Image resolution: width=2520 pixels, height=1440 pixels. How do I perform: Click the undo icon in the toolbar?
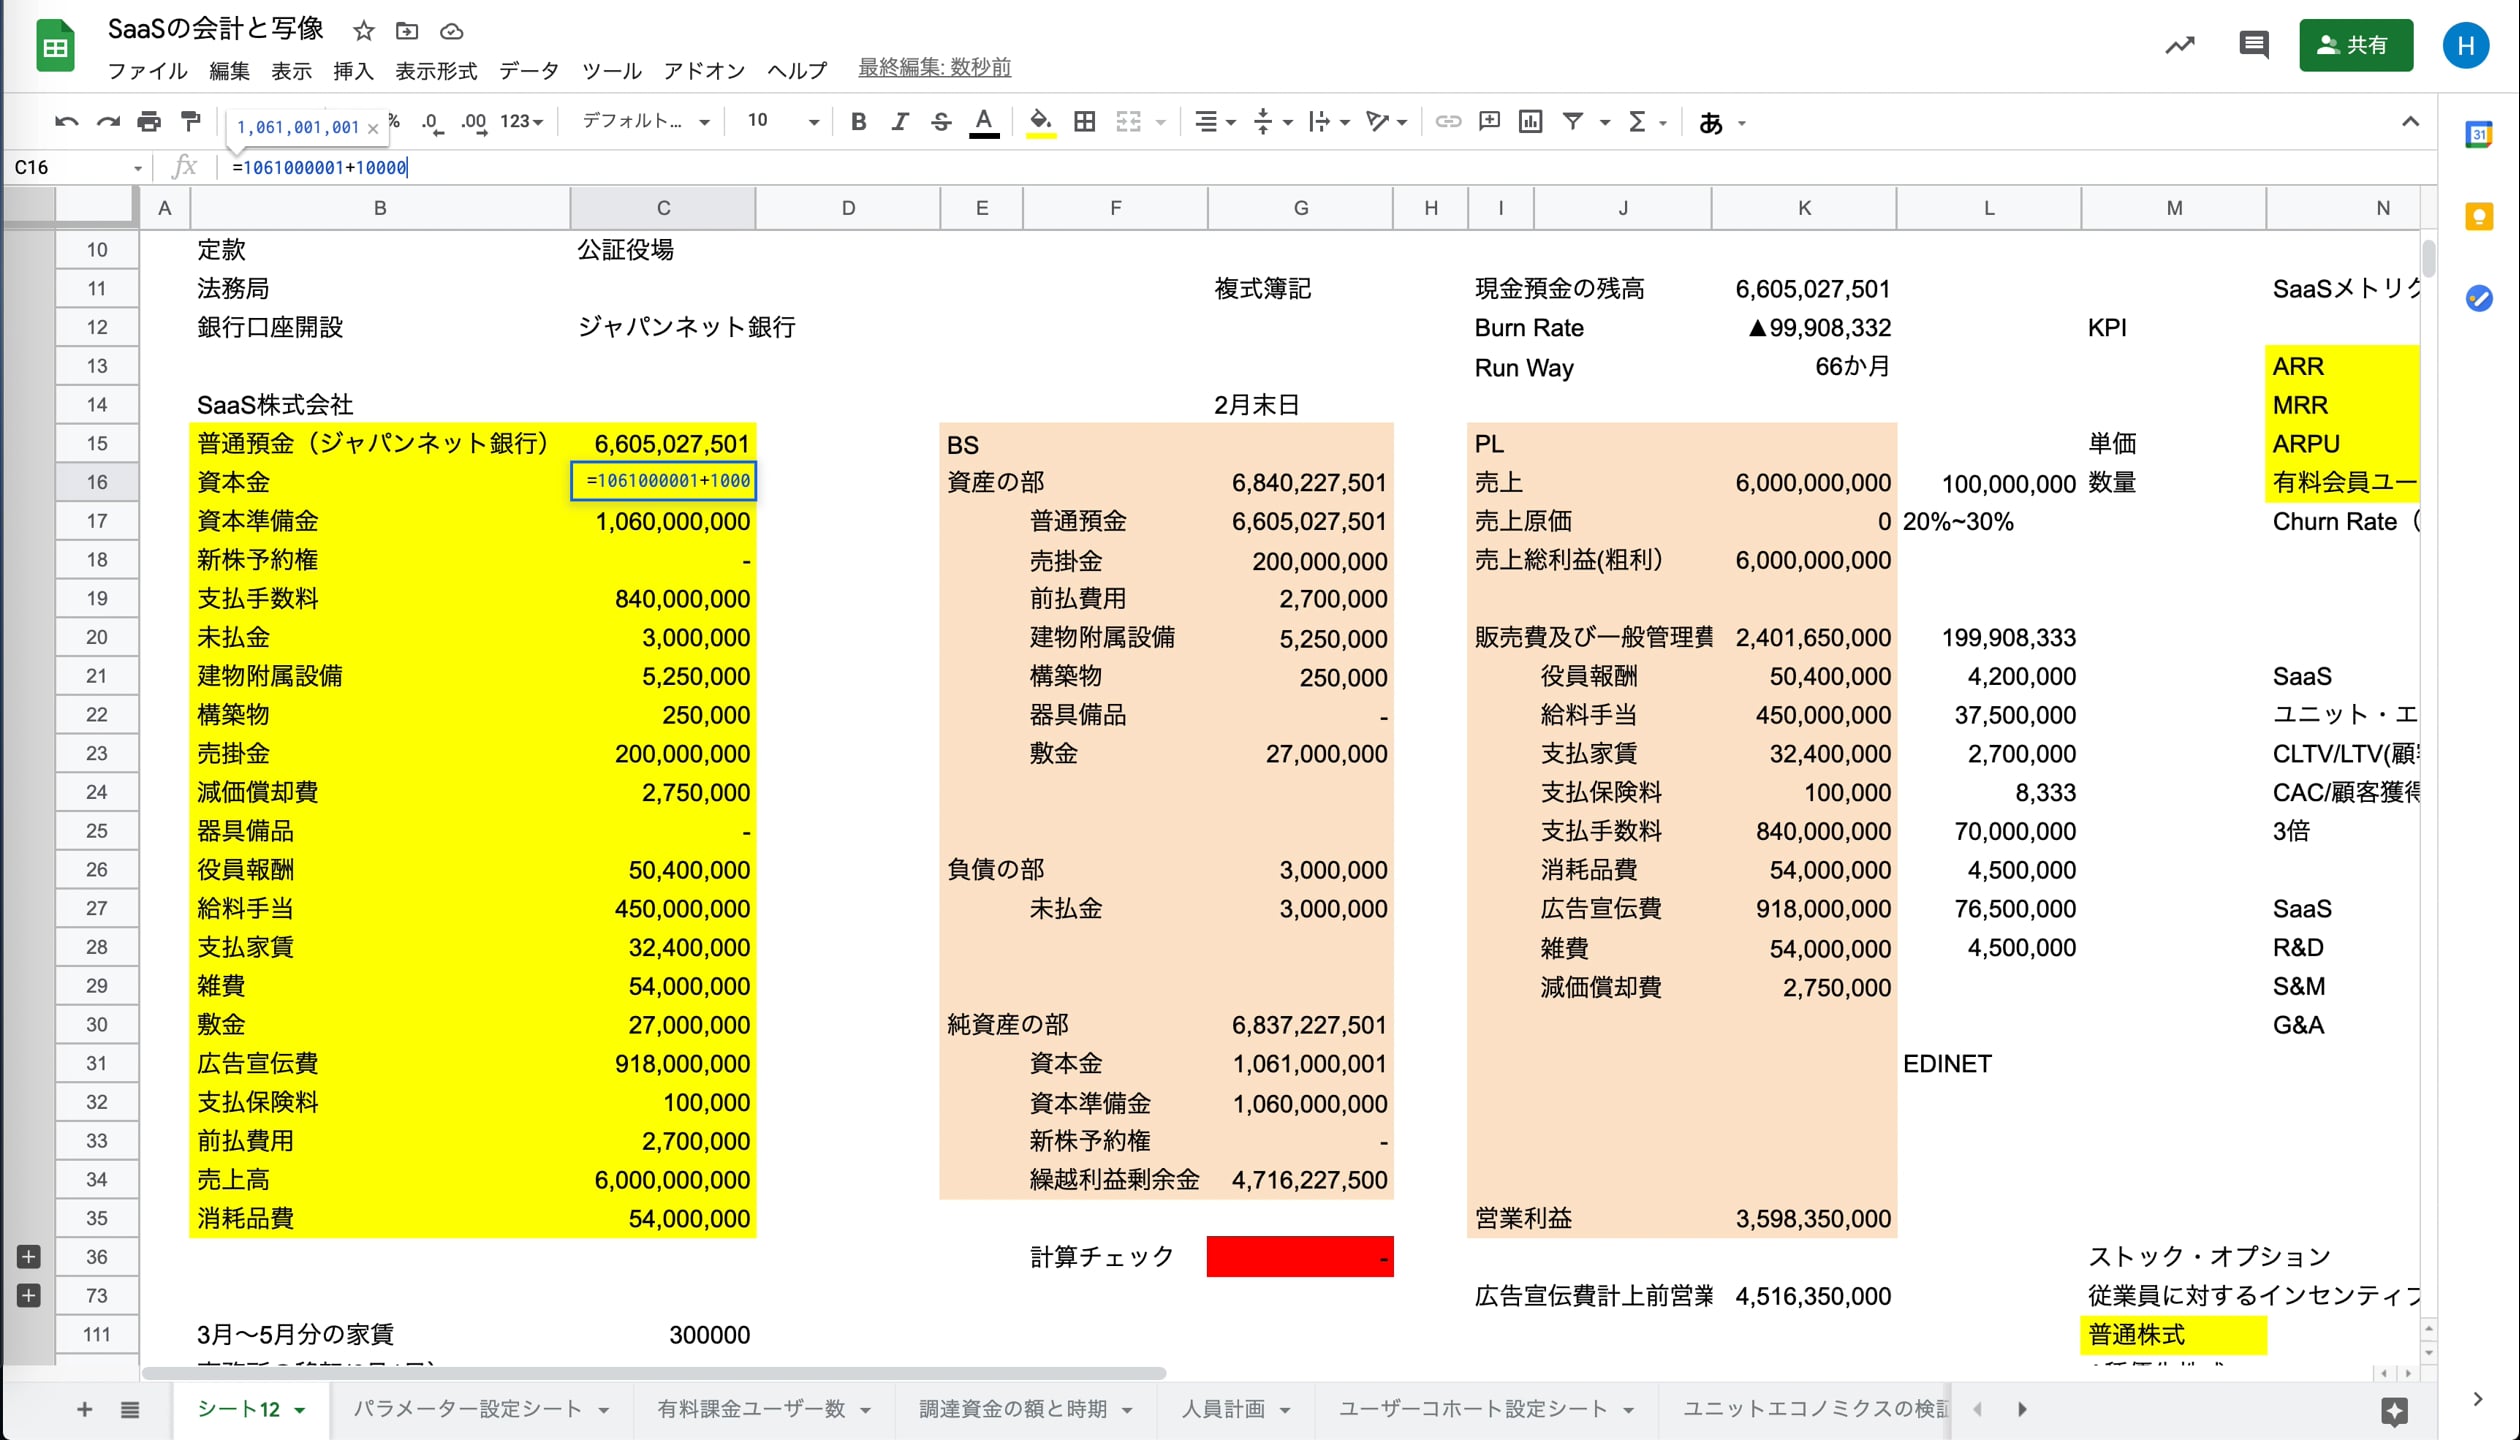click(x=66, y=122)
